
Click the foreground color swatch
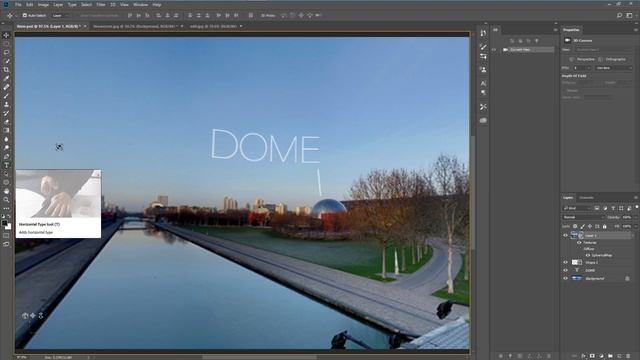4,223
